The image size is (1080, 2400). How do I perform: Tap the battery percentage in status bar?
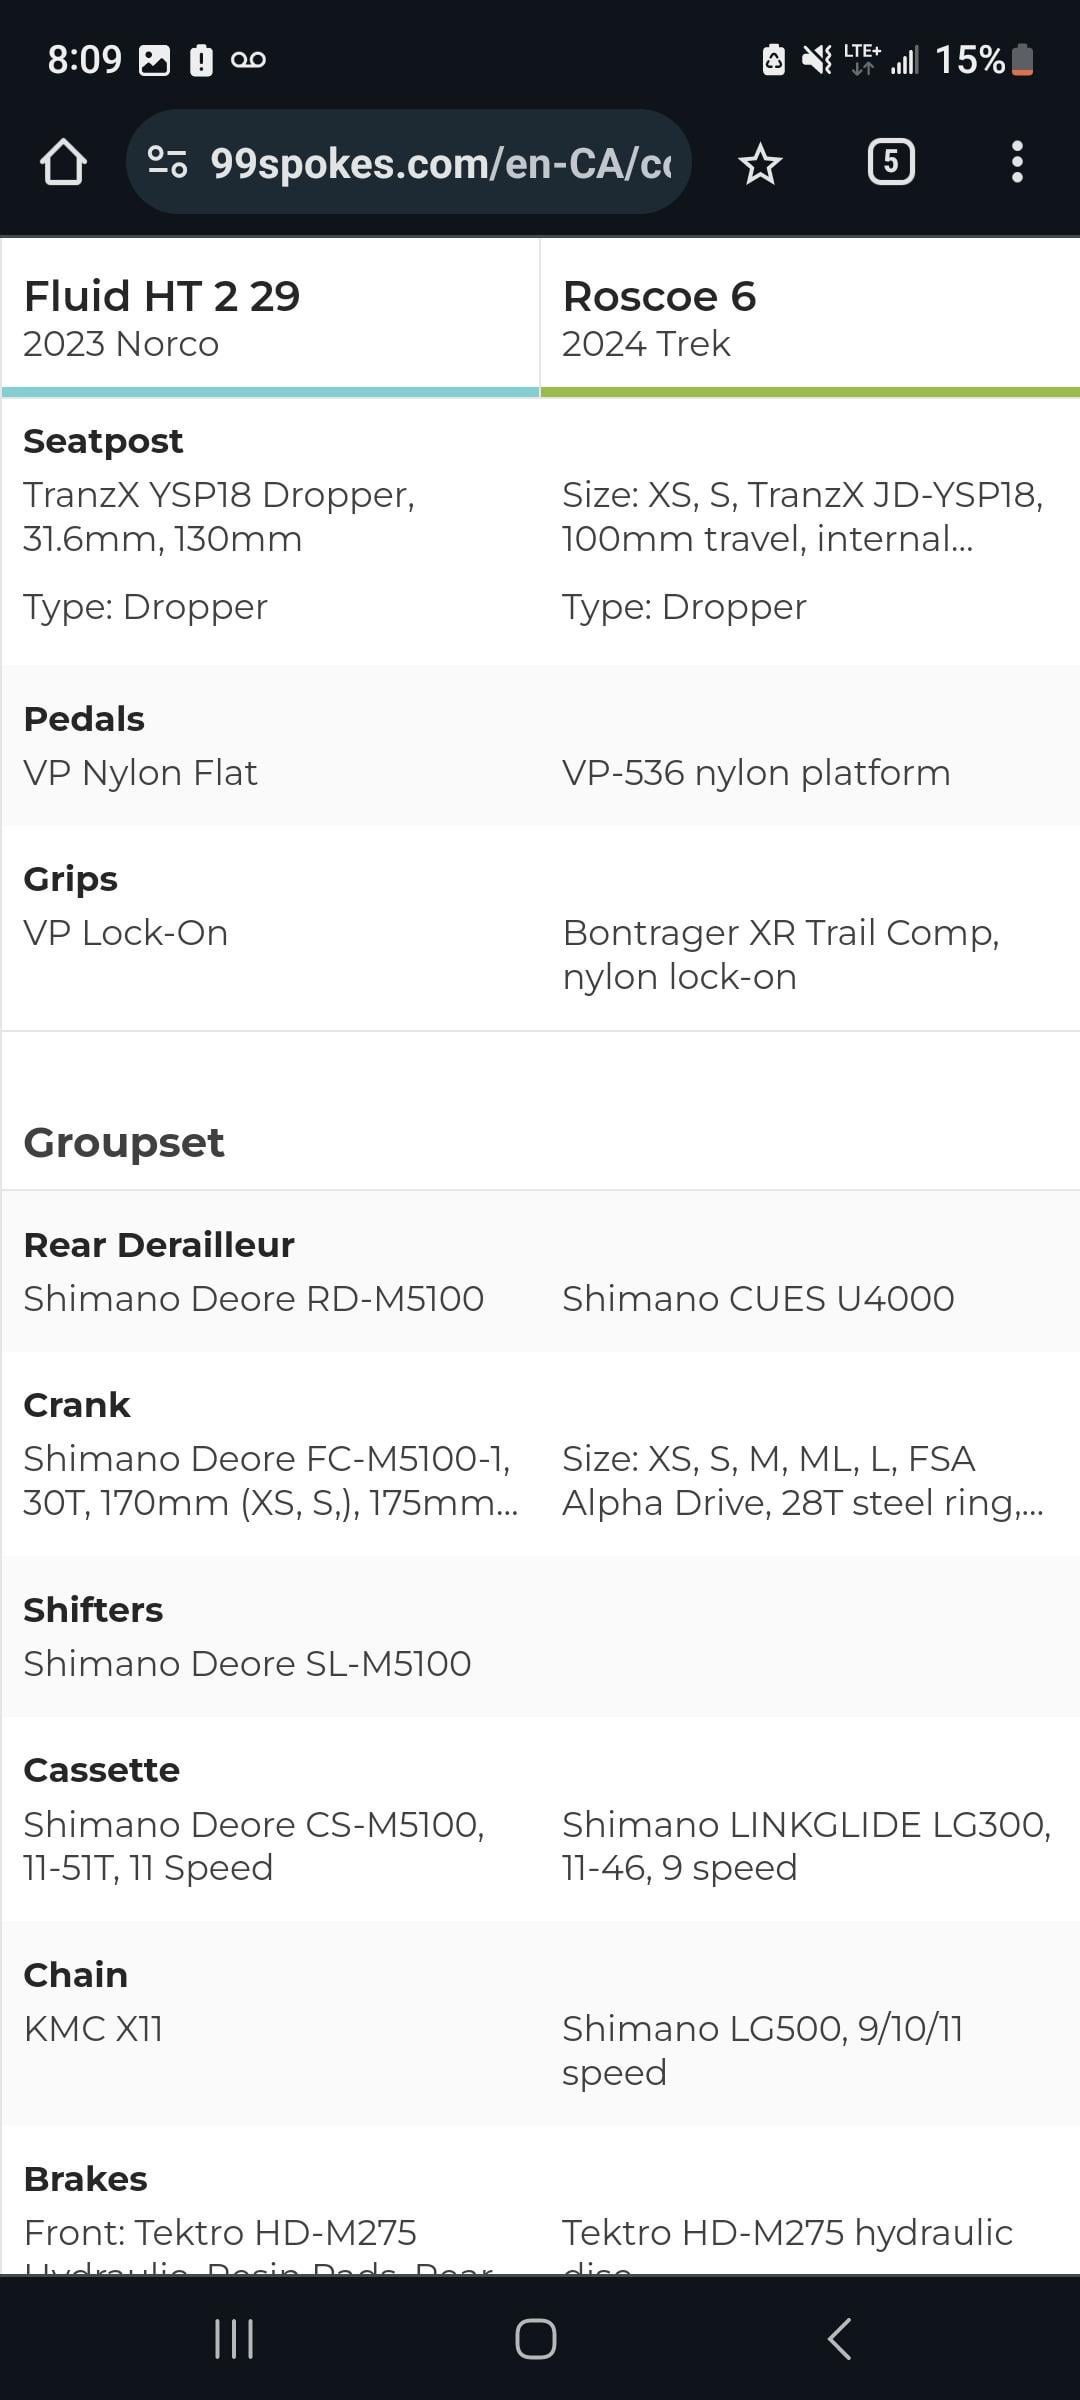pyautogui.click(x=969, y=60)
